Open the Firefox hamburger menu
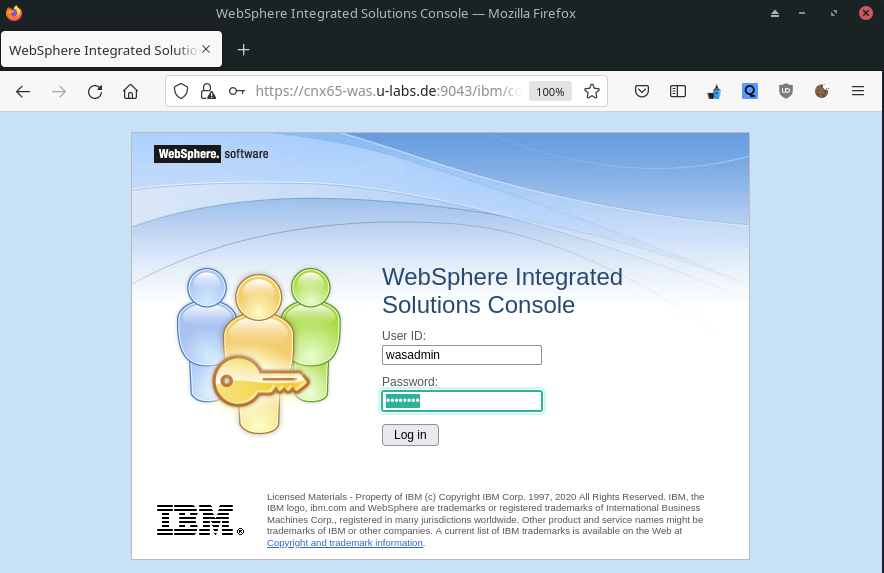This screenshot has width=884, height=573. 857,91
